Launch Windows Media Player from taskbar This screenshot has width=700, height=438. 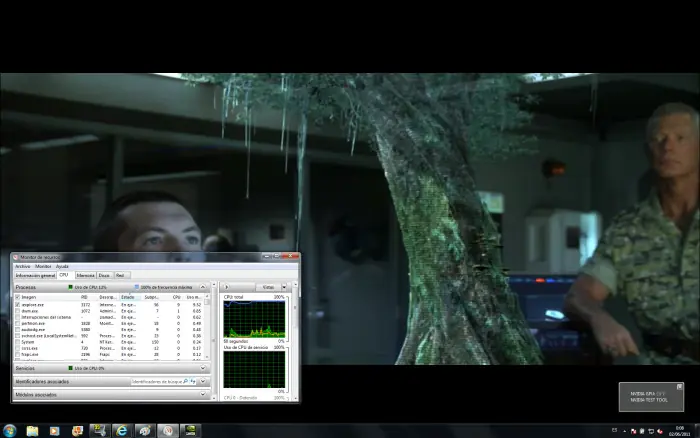(x=54, y=431)
